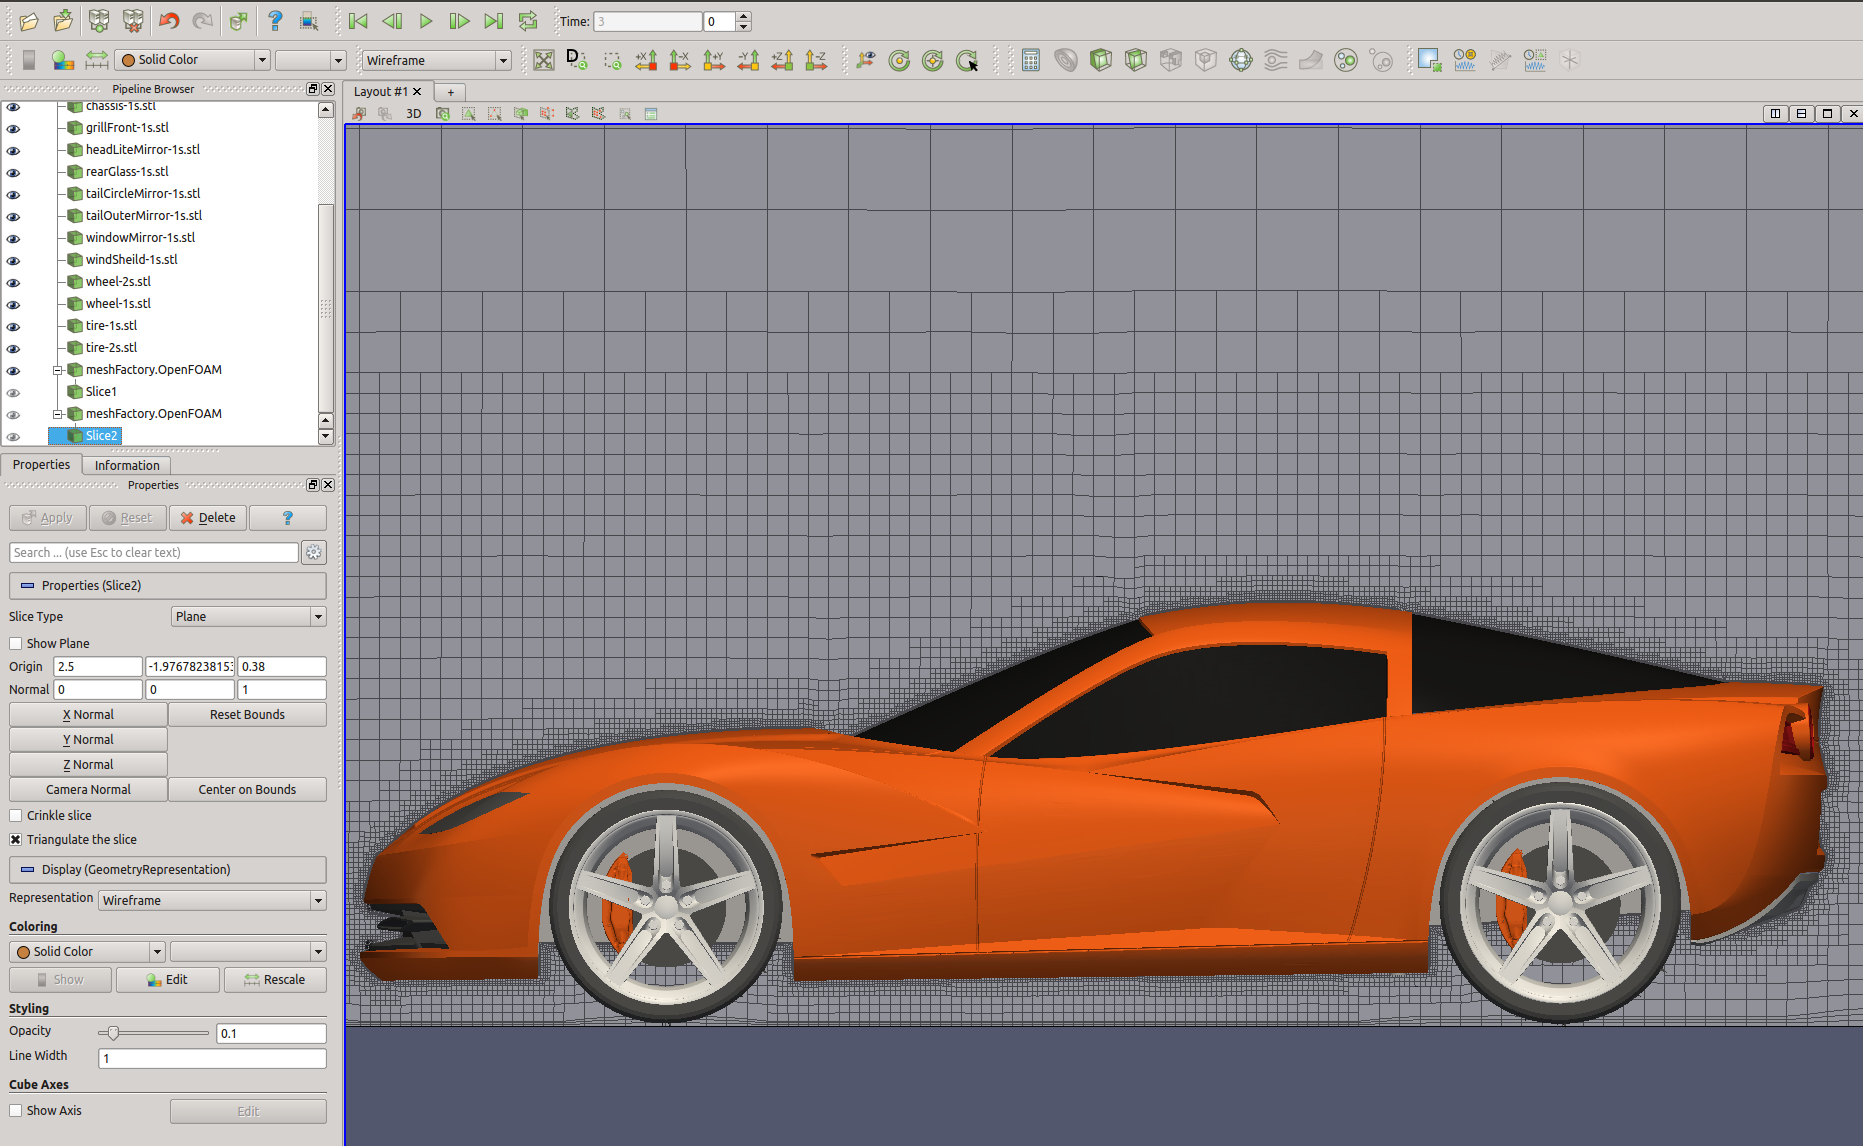Click the Undo icon in toolbar

coord(168,21)
